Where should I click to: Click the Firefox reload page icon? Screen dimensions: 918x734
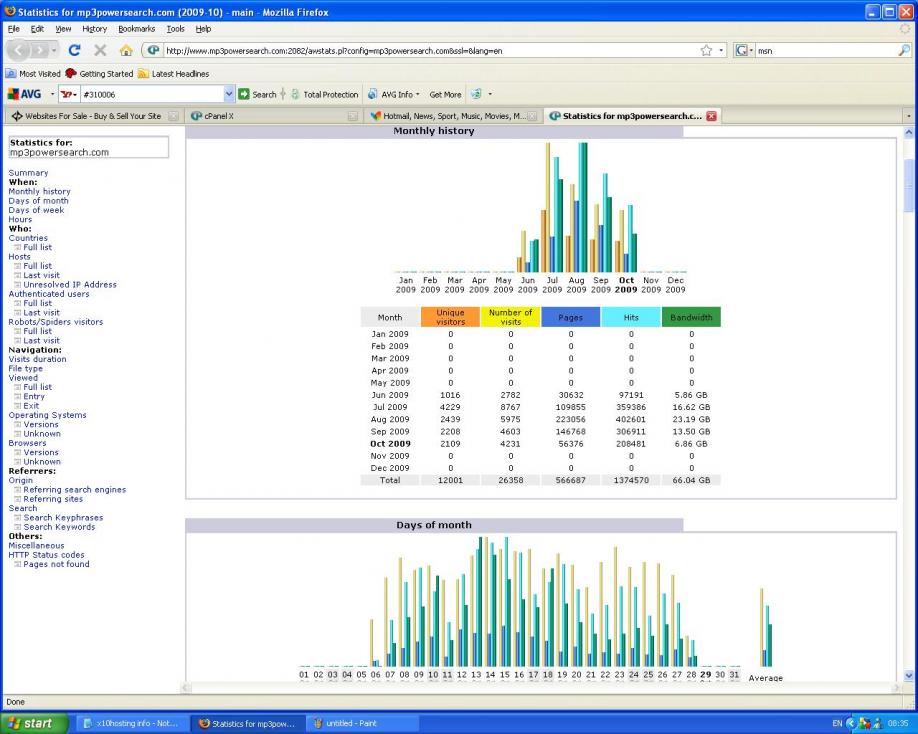[75, 51]
